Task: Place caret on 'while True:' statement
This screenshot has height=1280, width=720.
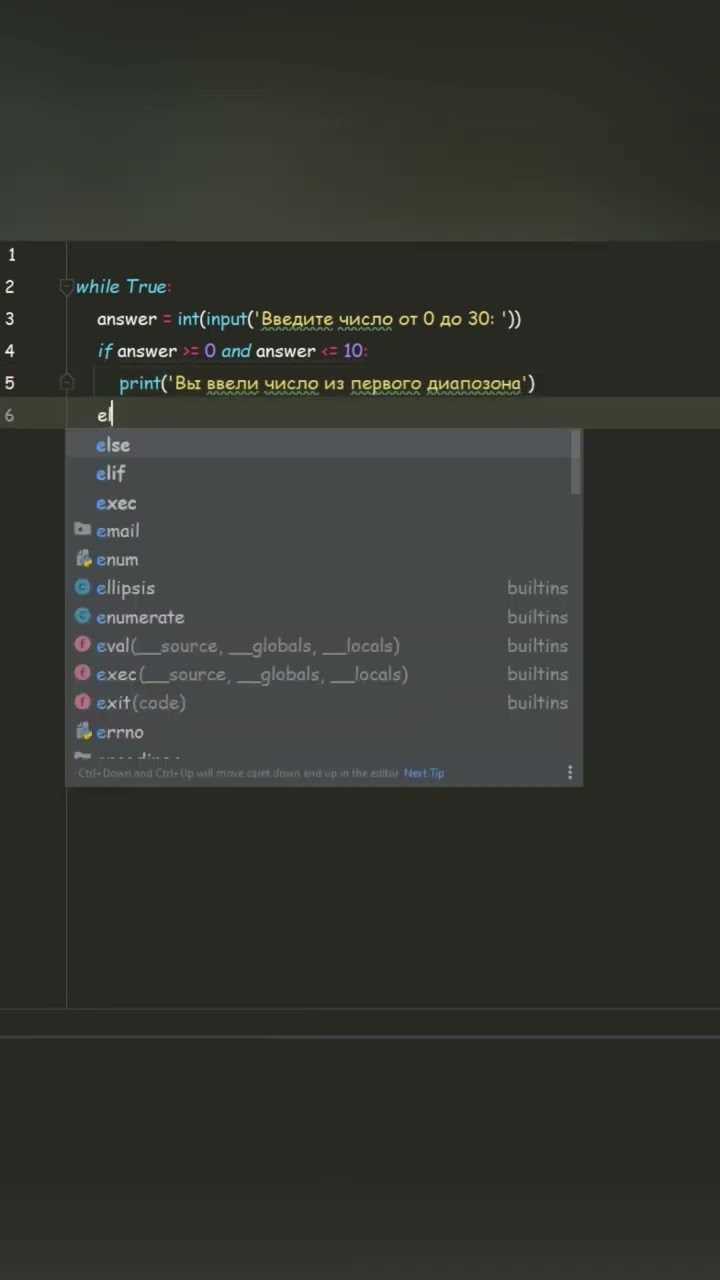Action: (124, 287)
